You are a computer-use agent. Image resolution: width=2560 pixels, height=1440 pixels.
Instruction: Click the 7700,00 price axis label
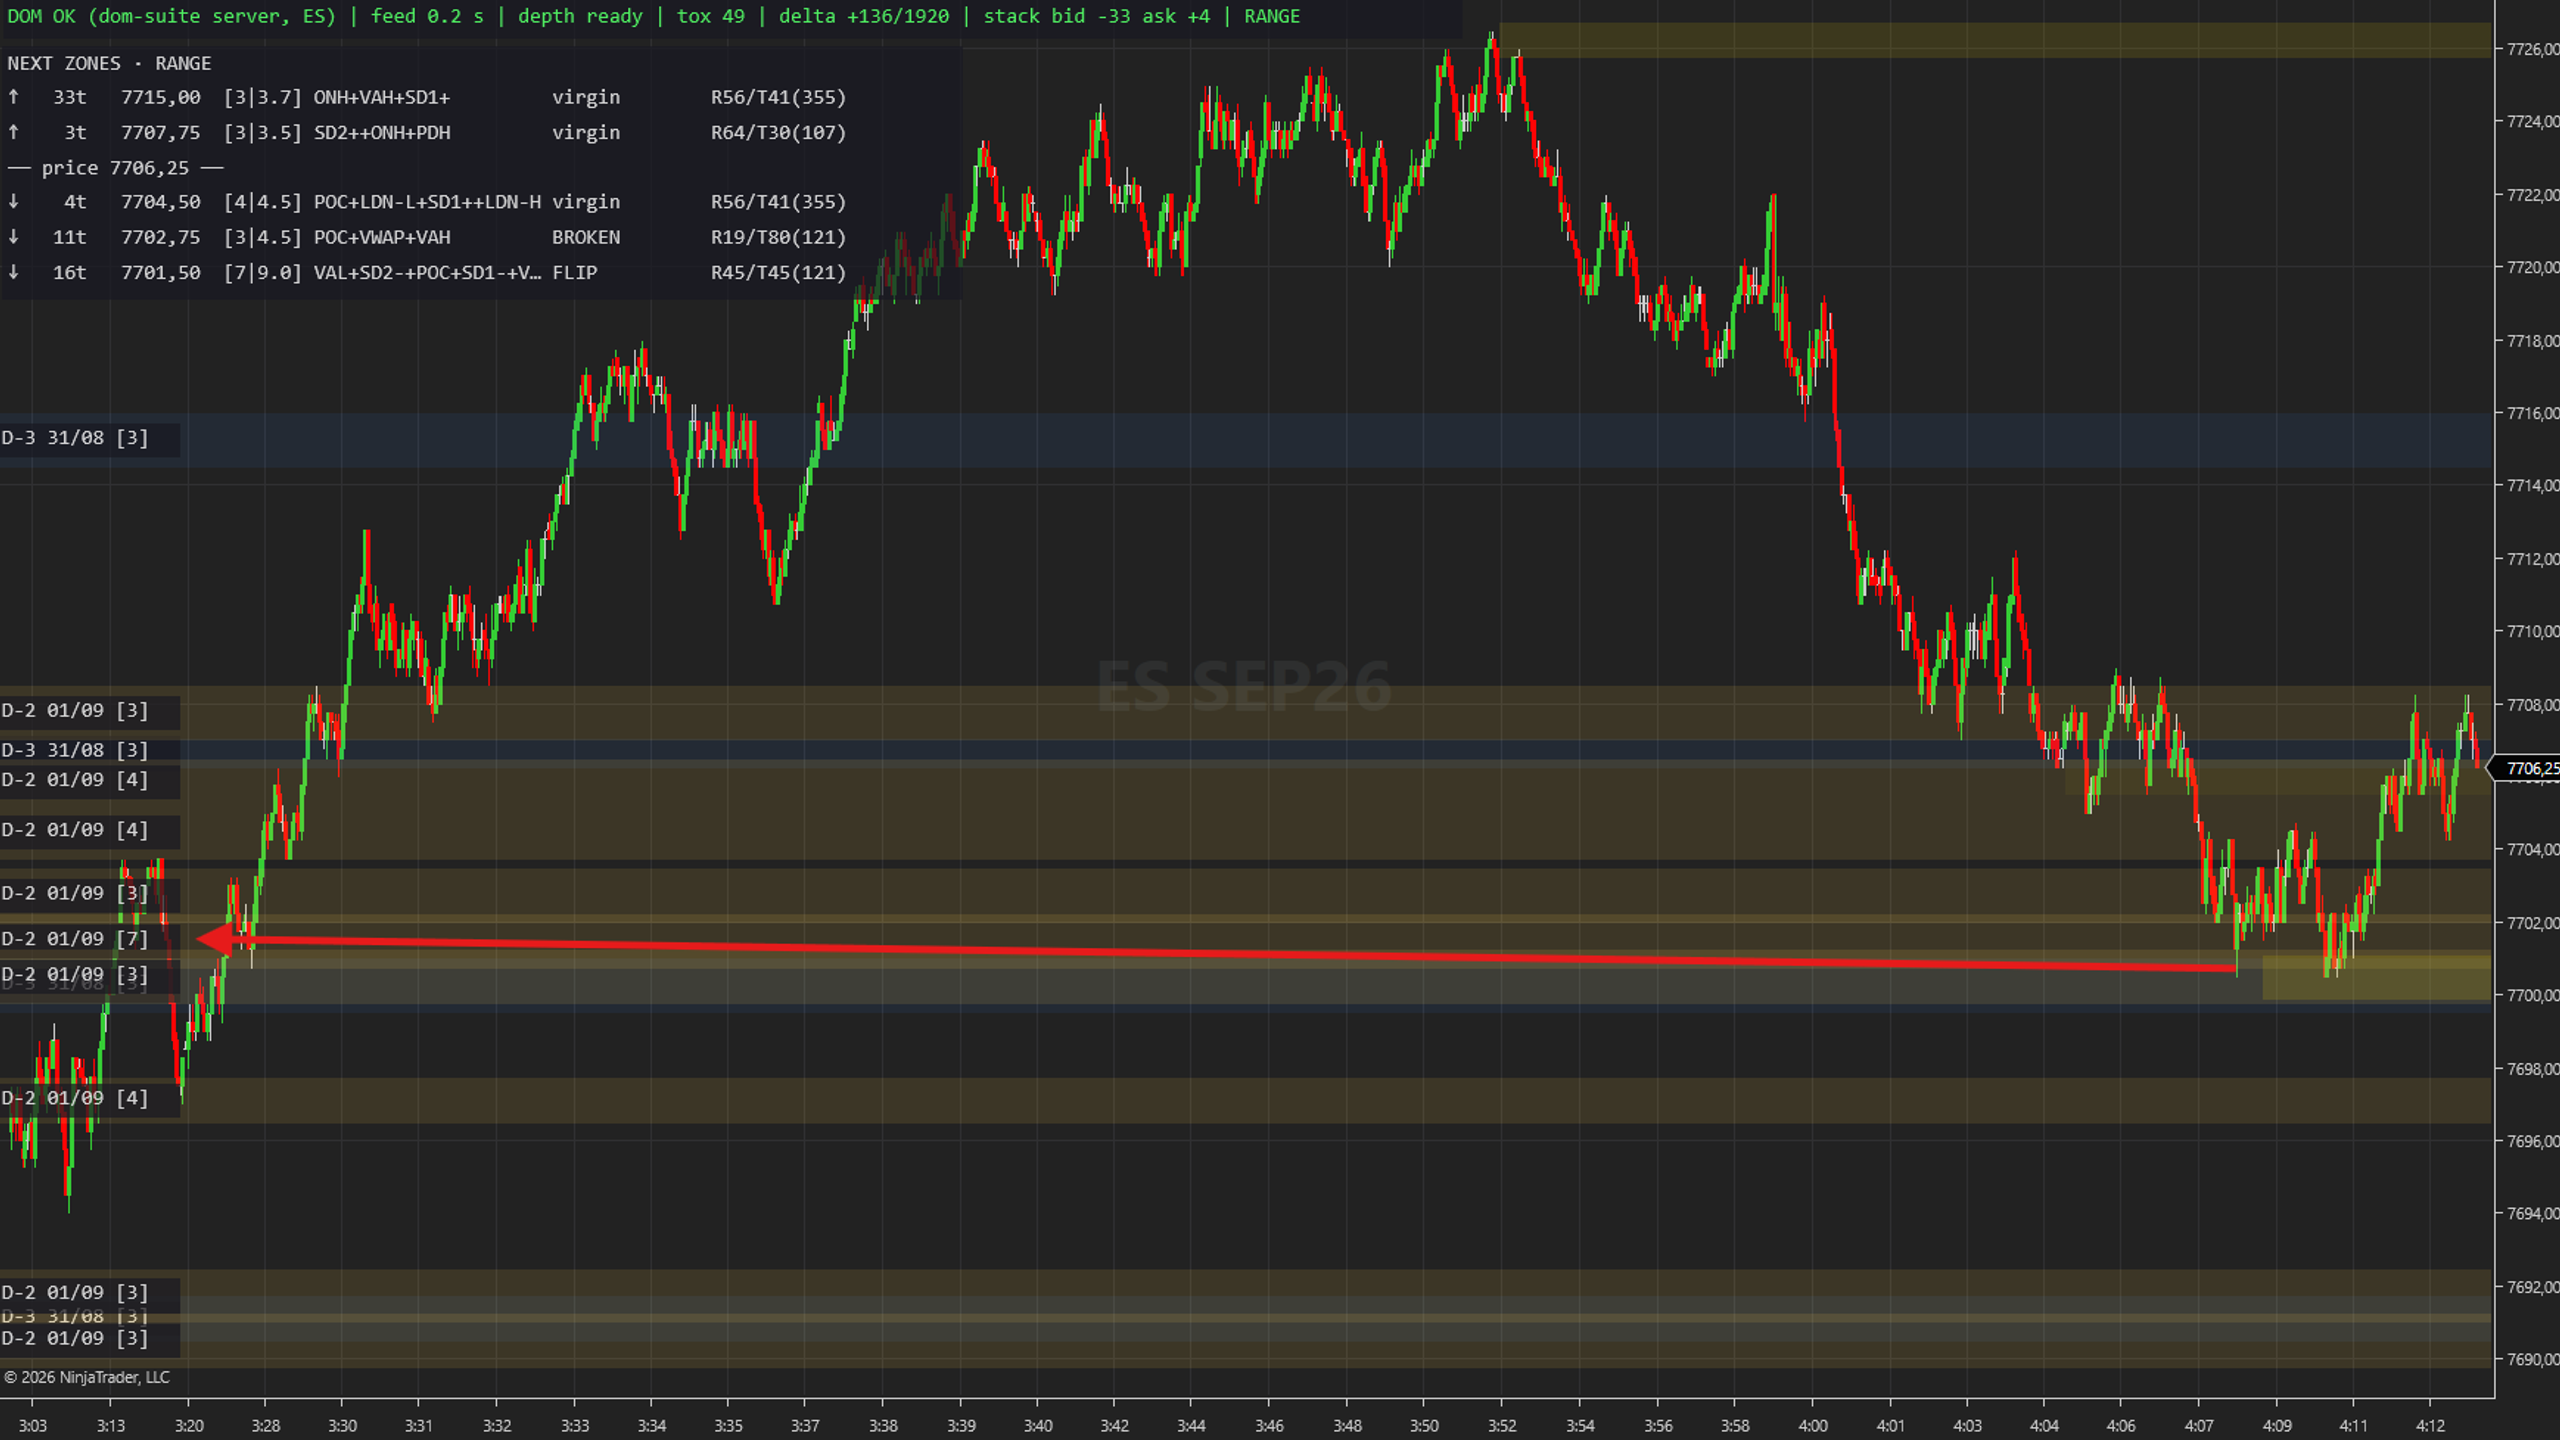pyautogui.click(x=2532, y=996)
